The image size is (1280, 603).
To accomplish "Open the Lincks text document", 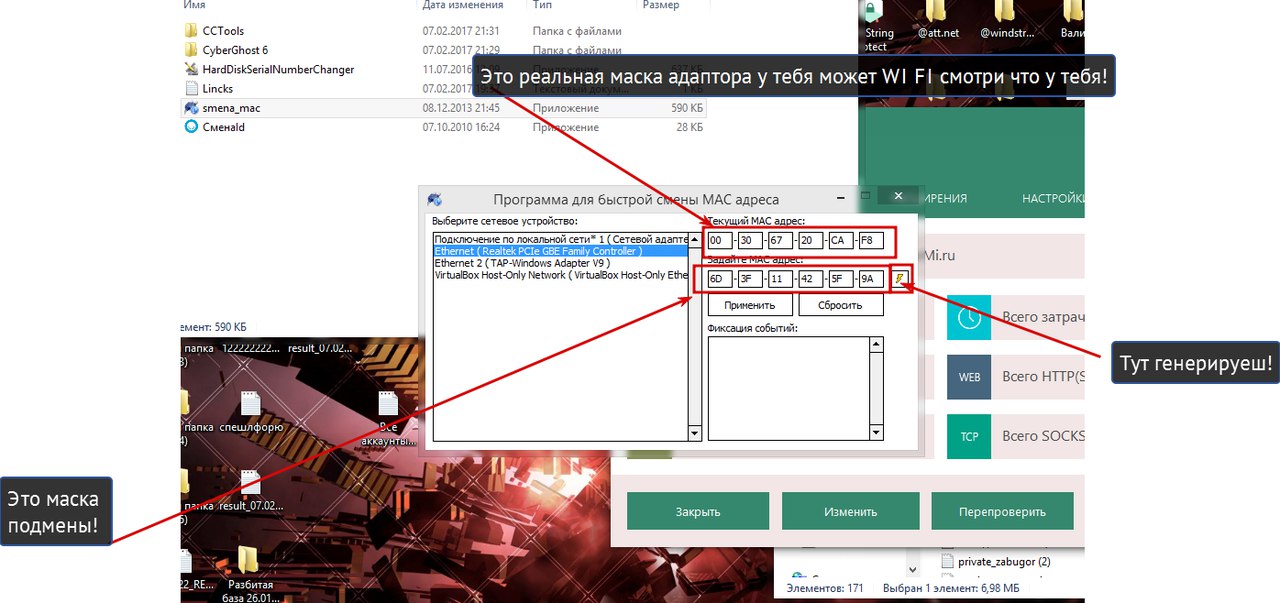I will click(217, 89).
